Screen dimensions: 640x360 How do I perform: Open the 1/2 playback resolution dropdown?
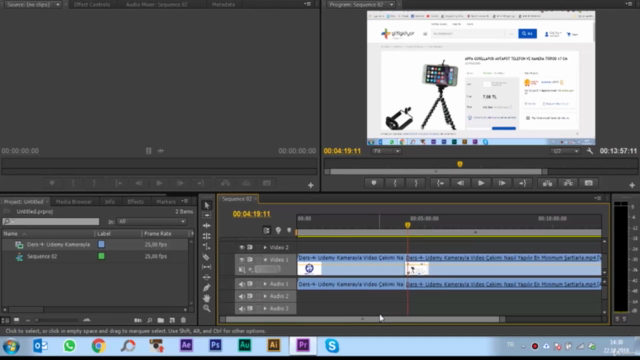point(565,151)
